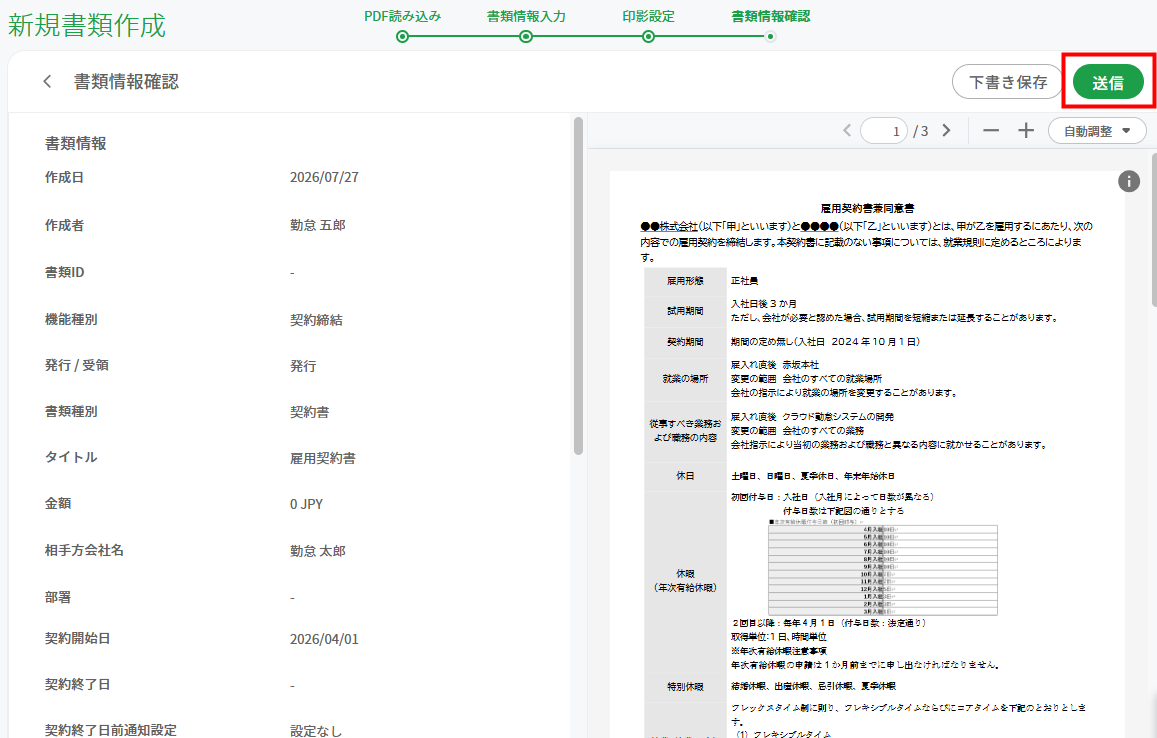
Task: Click the 書類情報入力 step circle
Action: (525, 36)
